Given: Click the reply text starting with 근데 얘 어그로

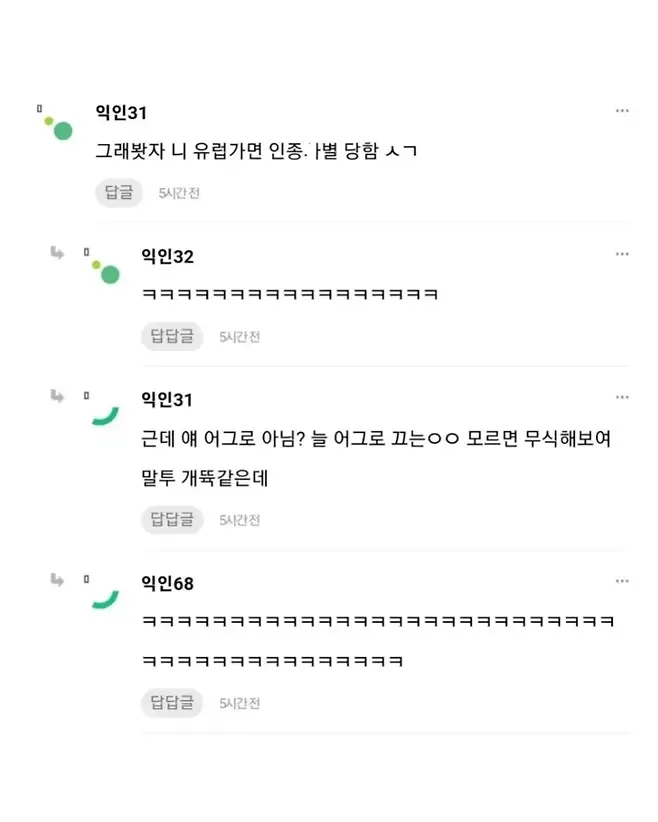Looking at the screenshot, I should 377,439.
